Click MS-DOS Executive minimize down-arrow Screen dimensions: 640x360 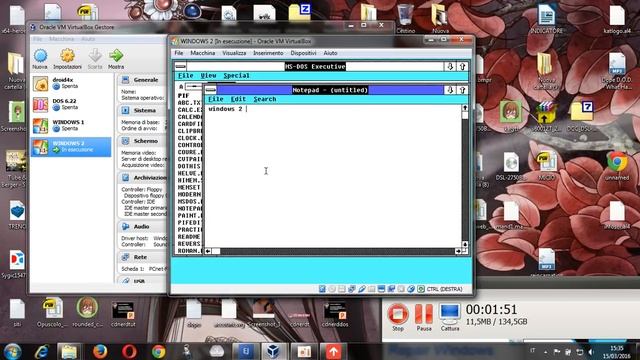tap(450, 67)
